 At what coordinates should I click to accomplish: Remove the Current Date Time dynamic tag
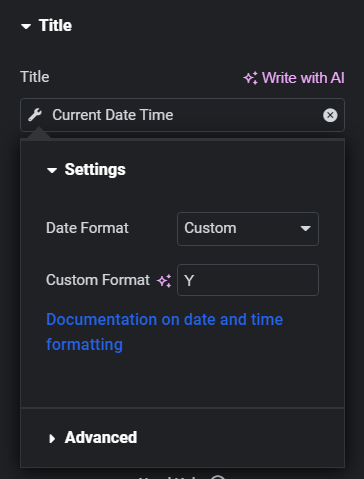tap(330, 115)
